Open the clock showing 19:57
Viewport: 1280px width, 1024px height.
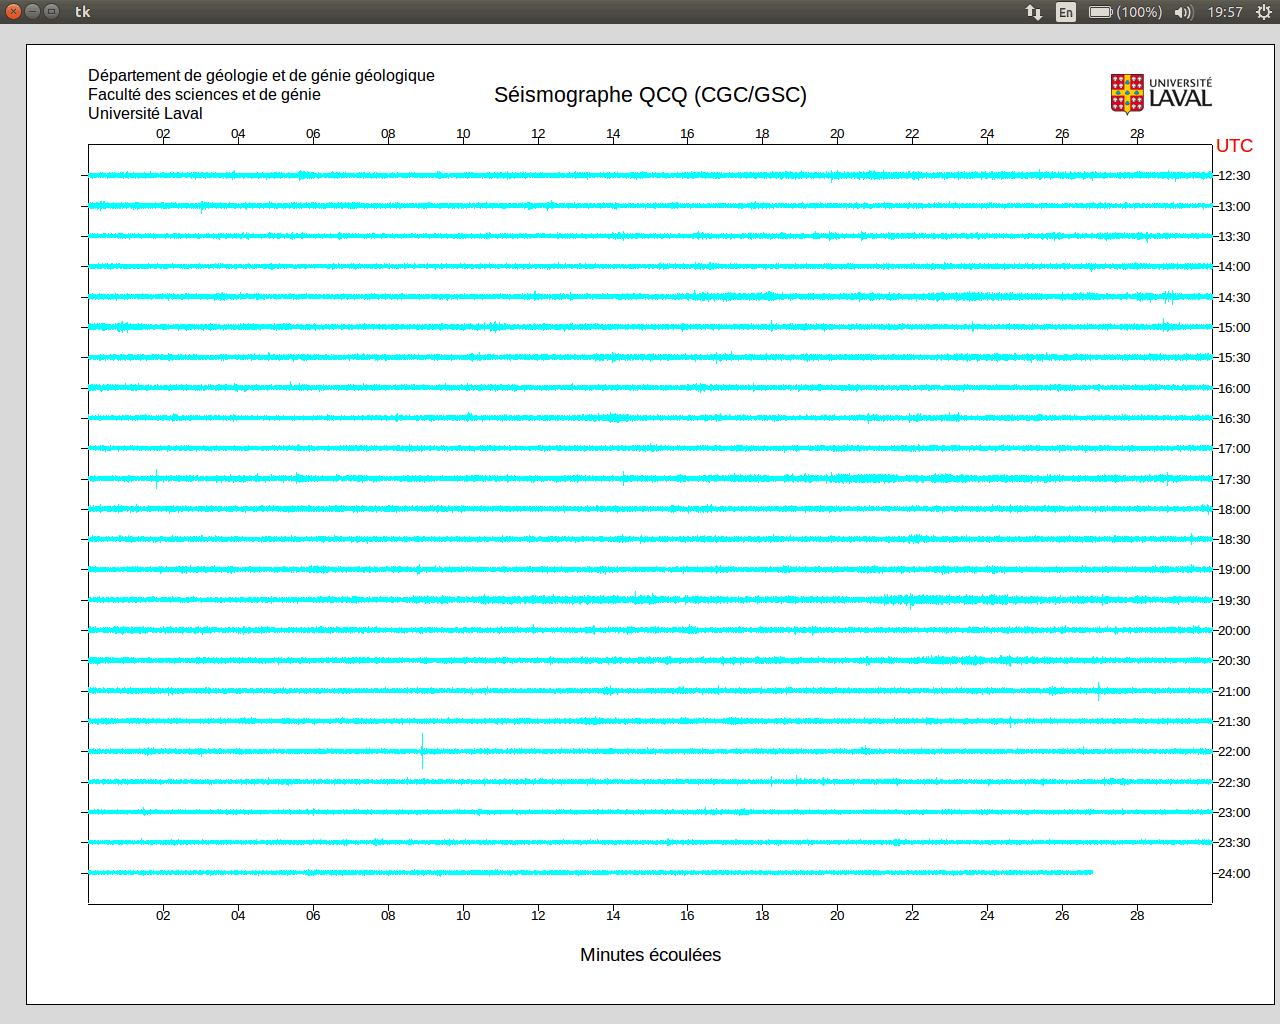(1225, 12)
